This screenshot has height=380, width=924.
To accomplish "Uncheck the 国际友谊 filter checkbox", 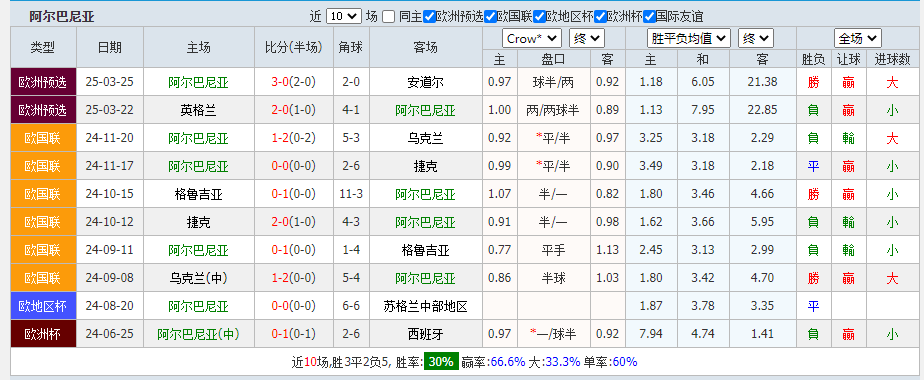I will coord(649,16).
